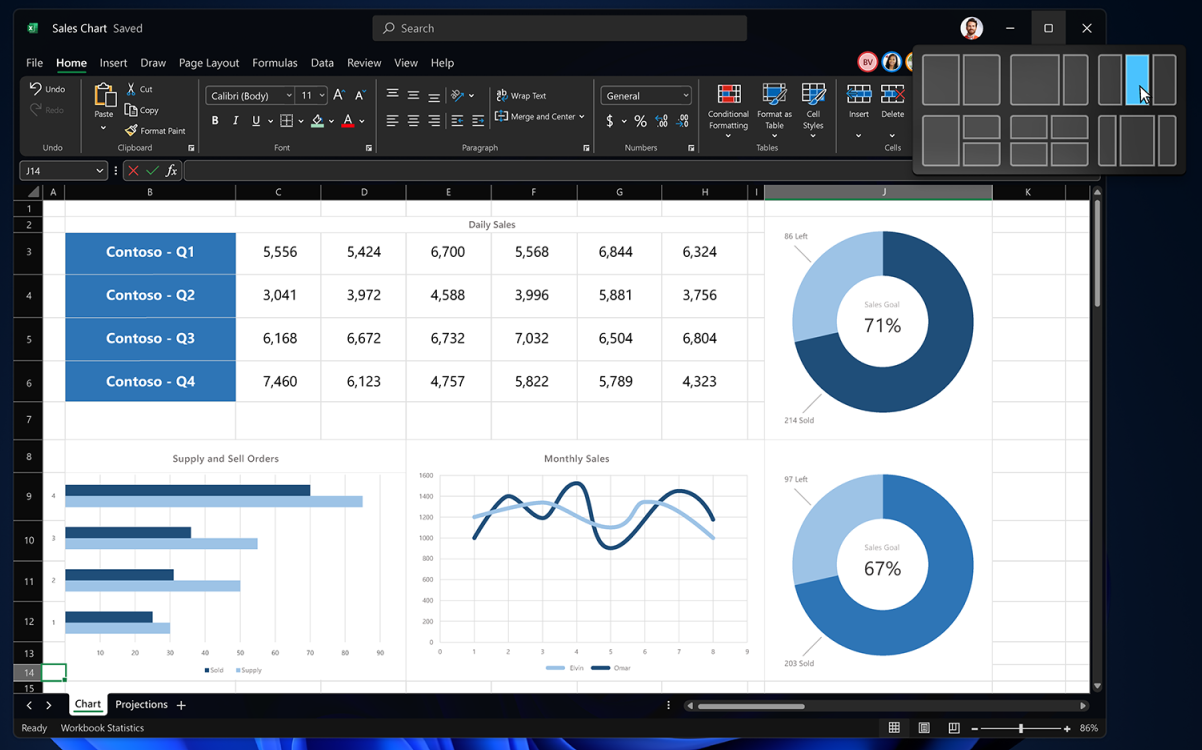Image resolution: width=1202 pixels, height=750 pixels.
Task: Click the zoom slider handle
Action: 1021,728
